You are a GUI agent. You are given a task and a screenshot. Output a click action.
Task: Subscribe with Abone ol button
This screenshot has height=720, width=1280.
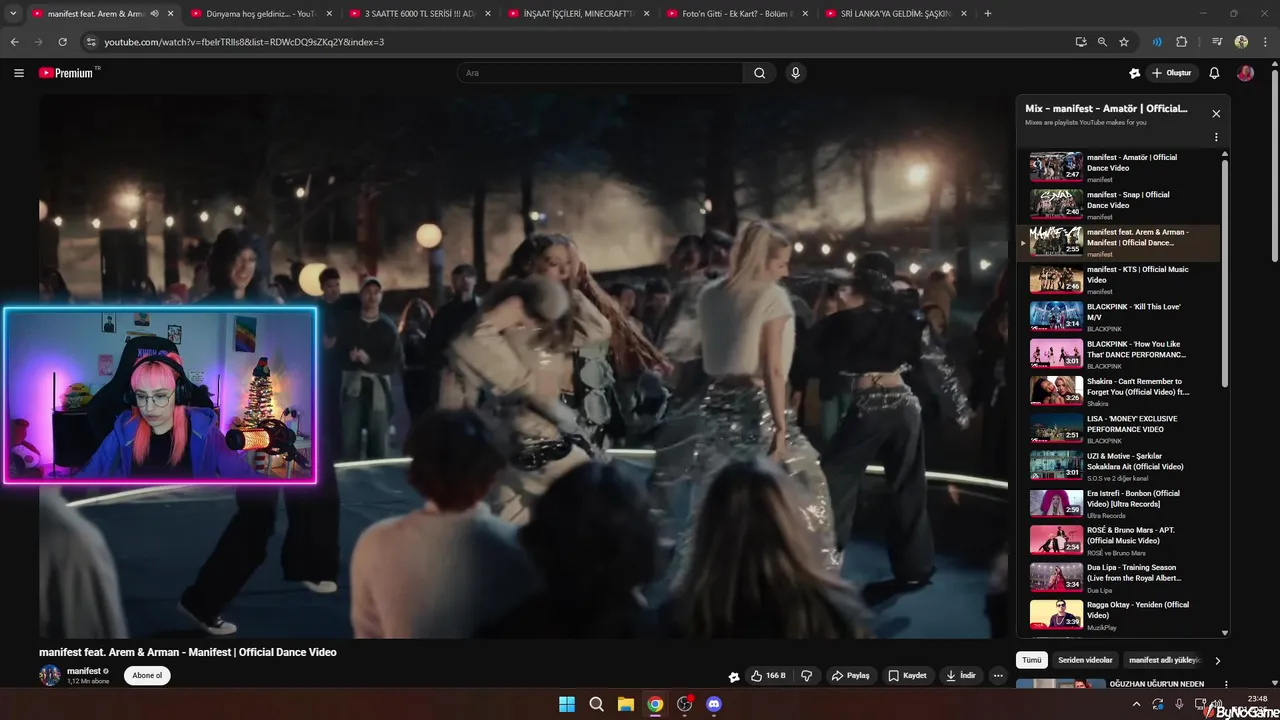[147, 675]
